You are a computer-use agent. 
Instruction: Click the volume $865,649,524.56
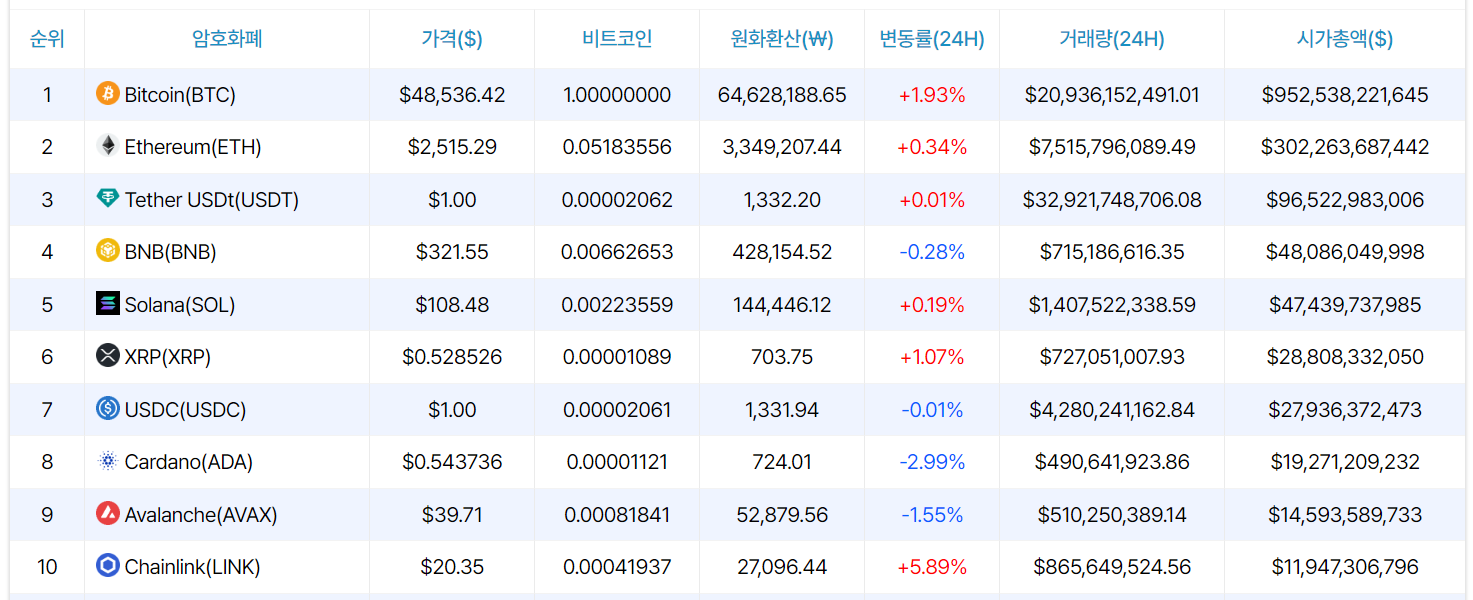(x=1112, y=567)
